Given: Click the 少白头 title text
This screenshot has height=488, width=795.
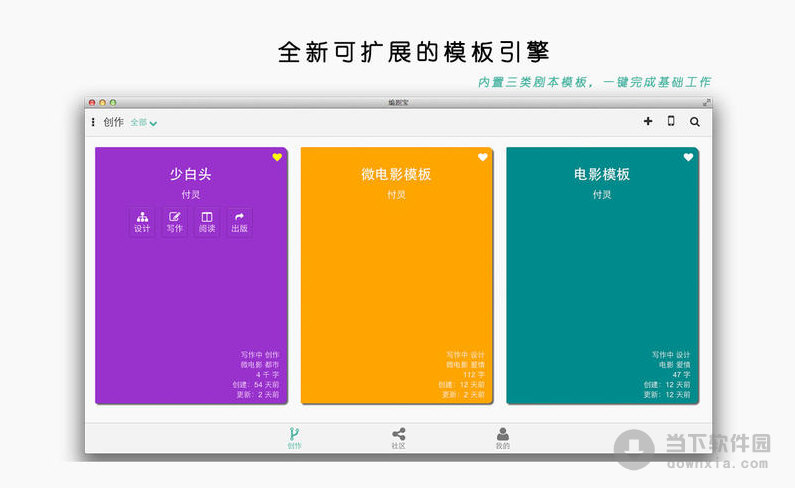Looking at the screenshot, I should [190, 174].
